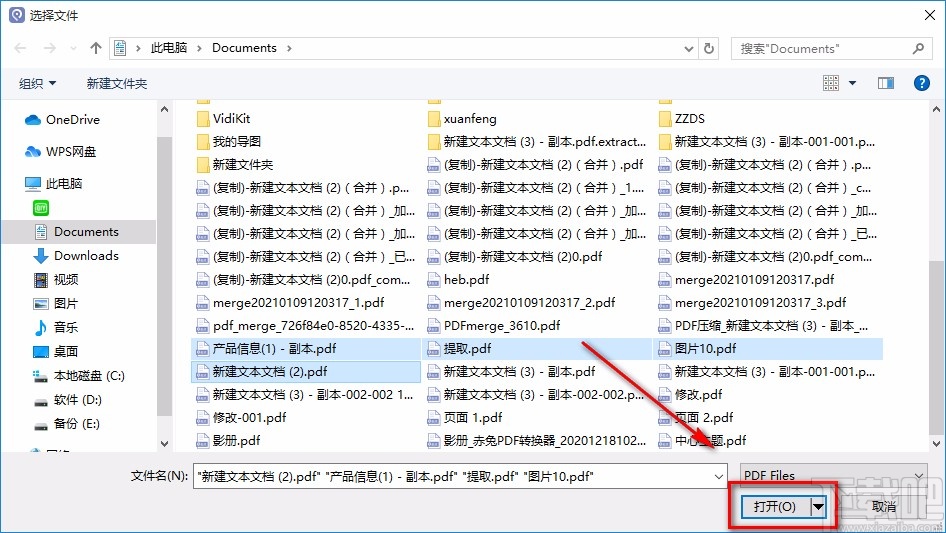
Task: Click Documents in the address breadcrumb
Action: 244,48
